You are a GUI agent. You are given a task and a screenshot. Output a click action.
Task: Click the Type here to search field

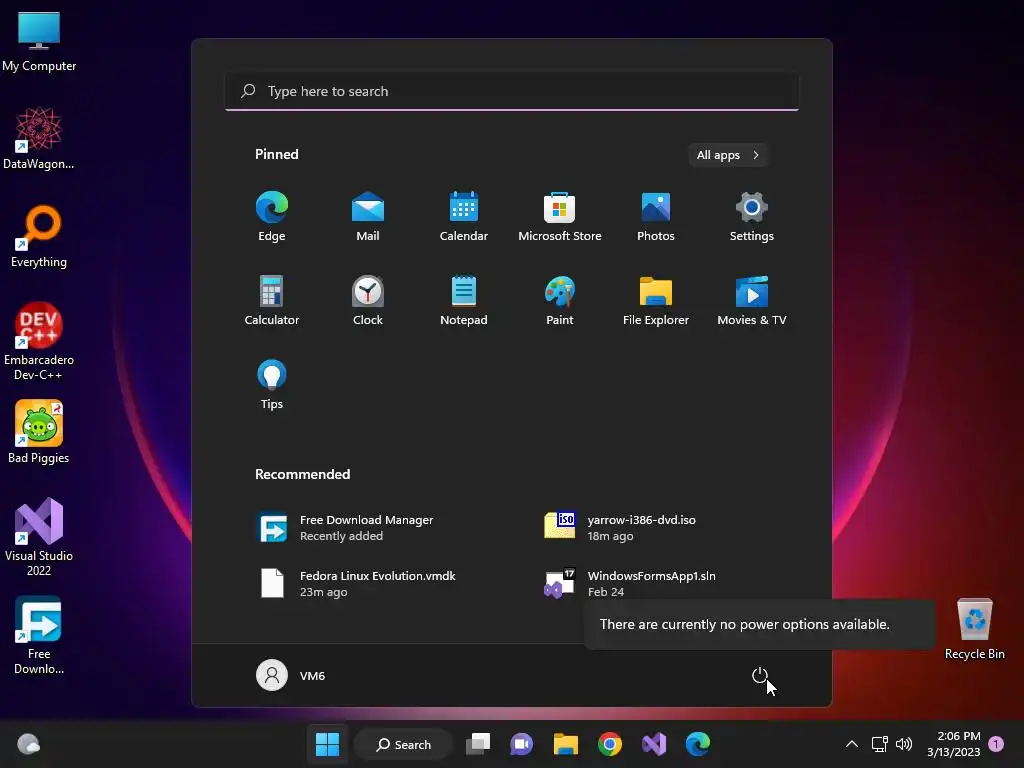coord(512,91)
